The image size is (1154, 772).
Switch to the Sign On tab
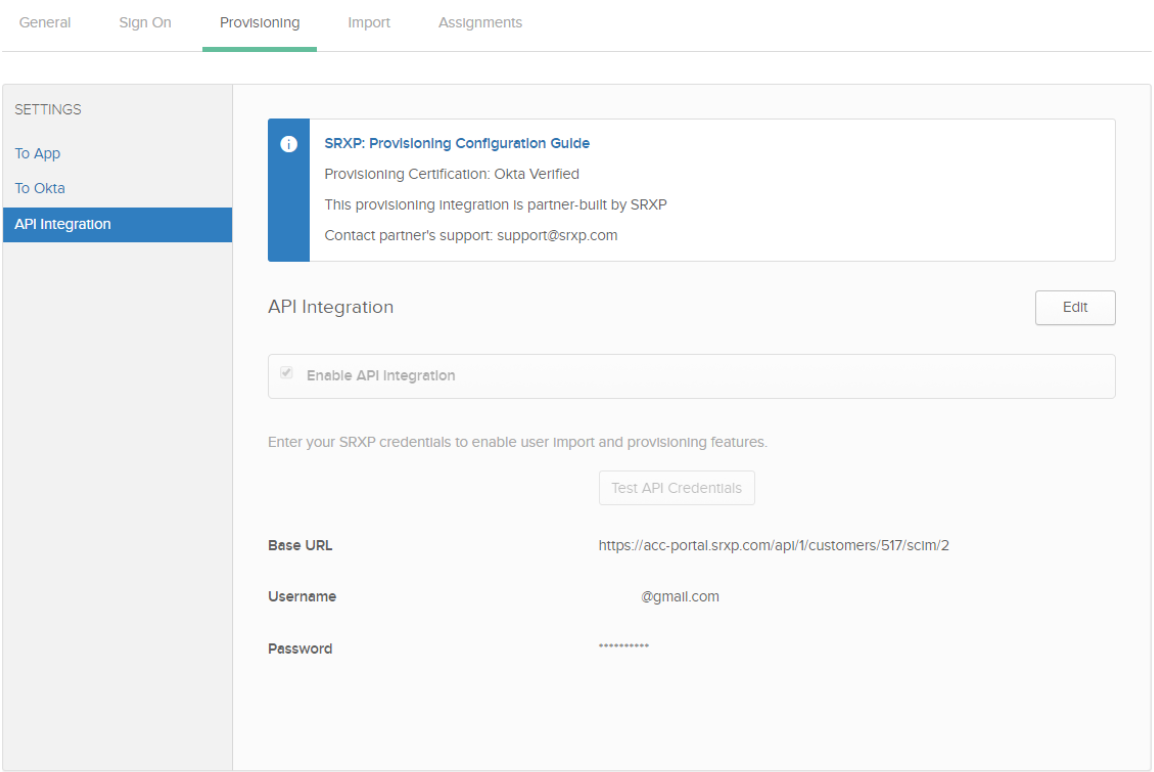(145, 23)
